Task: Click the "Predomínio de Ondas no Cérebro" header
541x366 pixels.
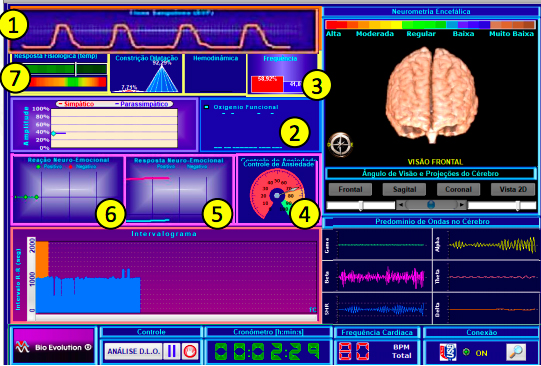Action: [432, 221]
